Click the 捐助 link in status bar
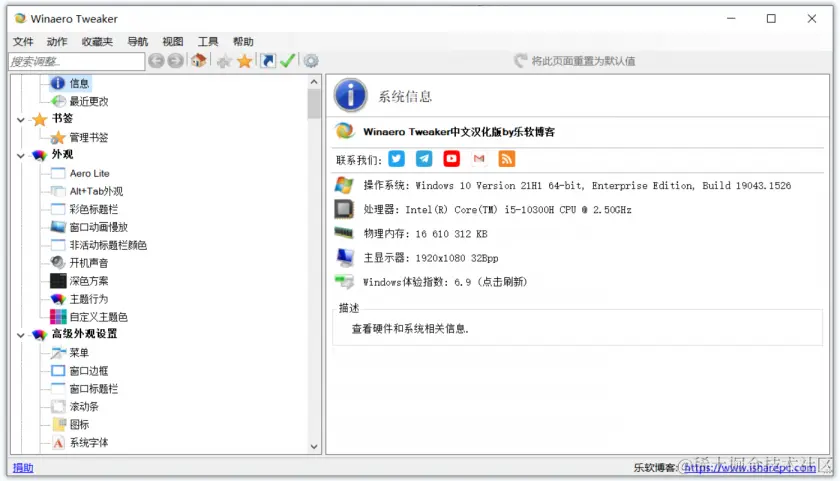Screen dimensions: 840x481 click(x=23, y=468)
